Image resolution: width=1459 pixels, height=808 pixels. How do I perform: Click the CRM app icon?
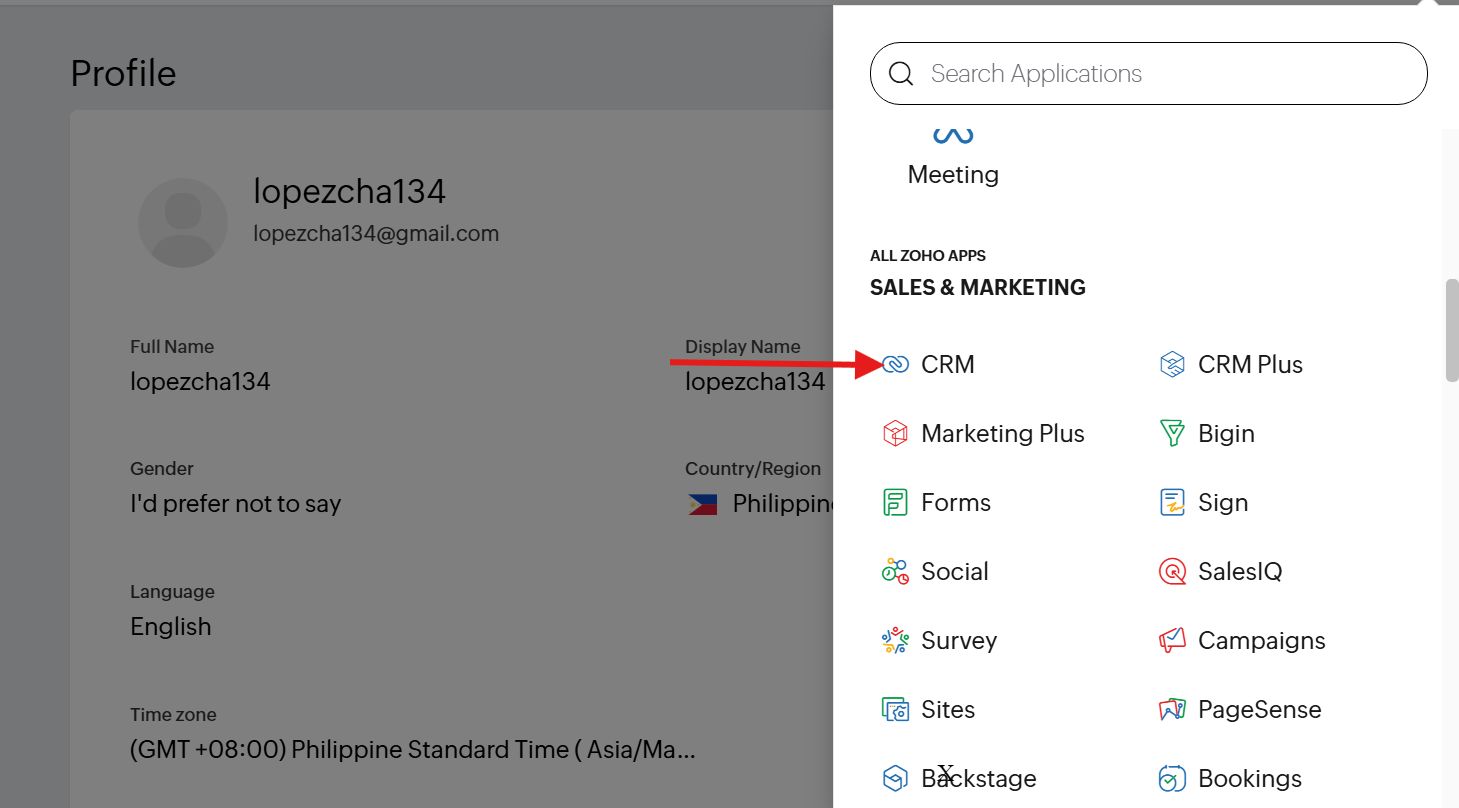click(895, 365)
